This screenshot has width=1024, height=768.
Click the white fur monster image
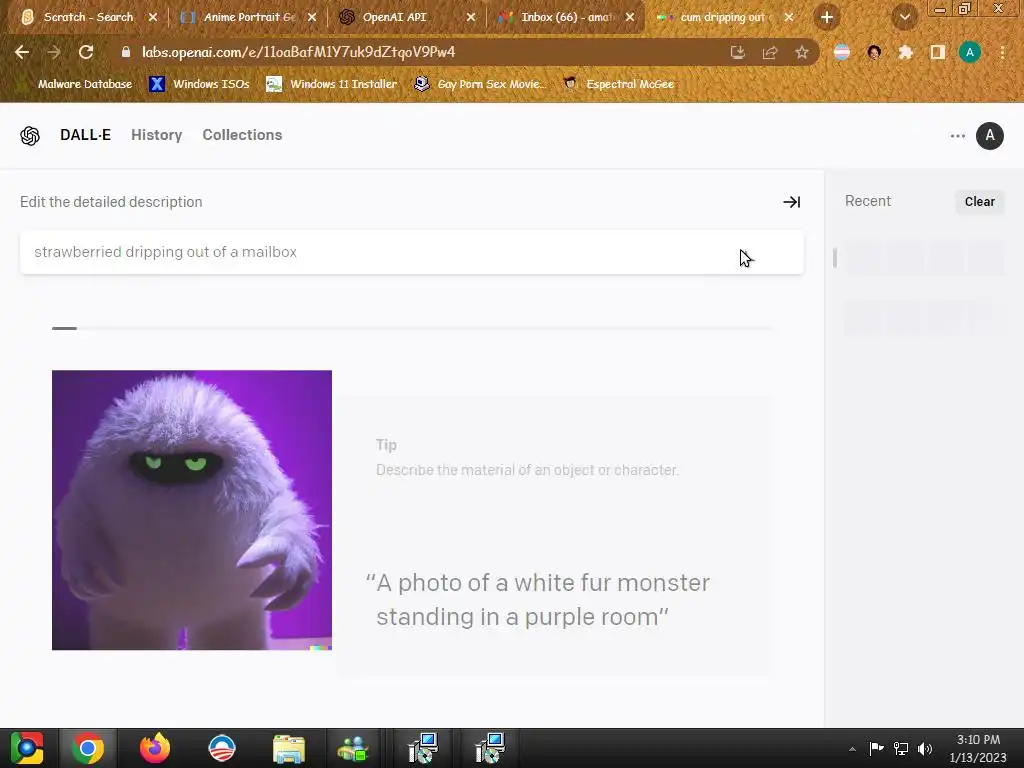point(191,510)
